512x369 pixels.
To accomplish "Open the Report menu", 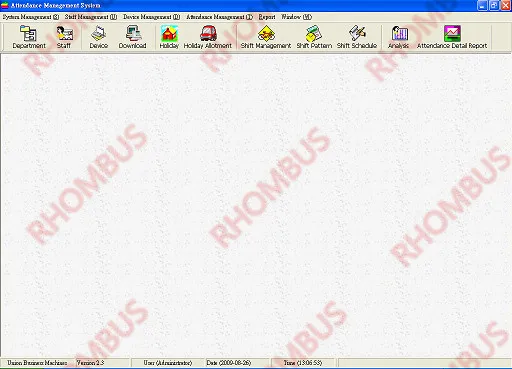I will [267, 17].
